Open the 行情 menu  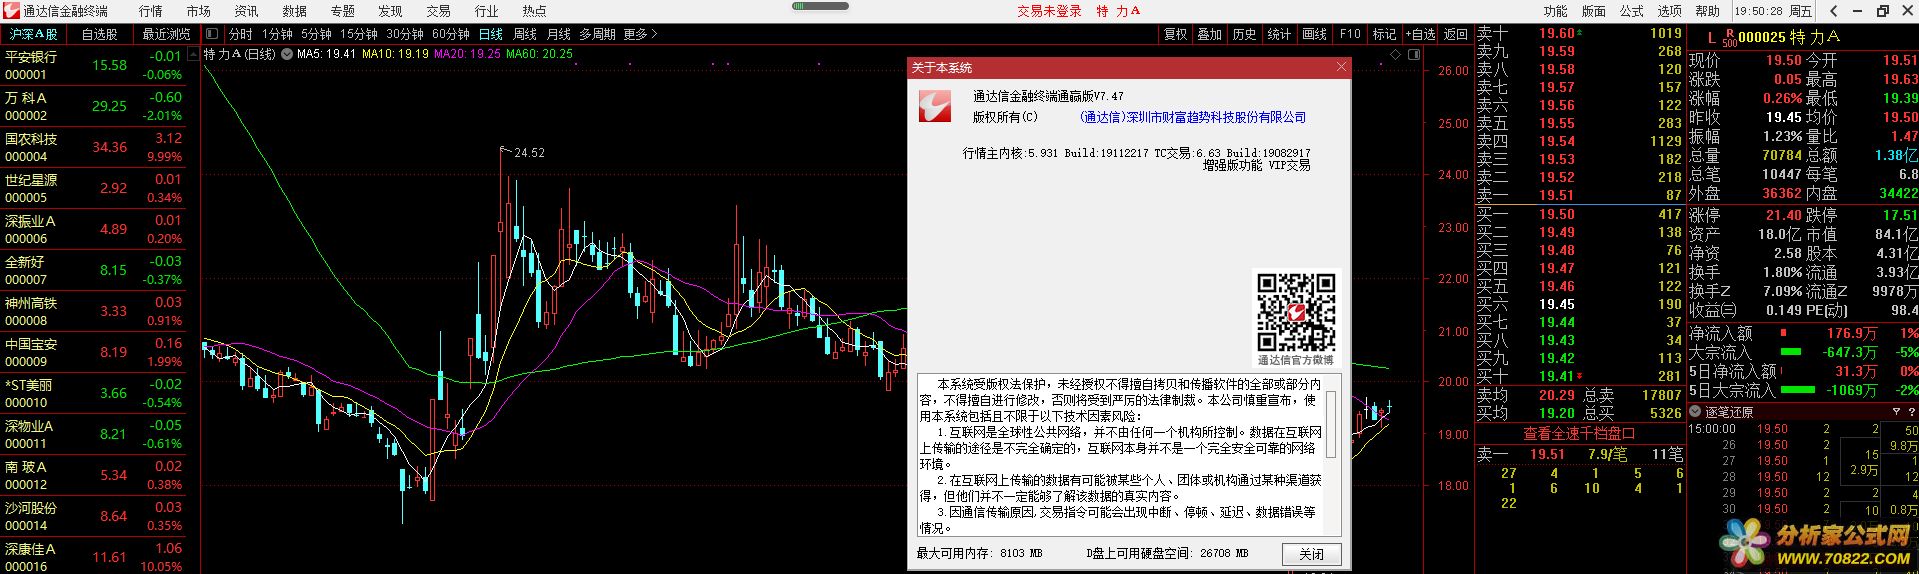(x=150, y=11)
